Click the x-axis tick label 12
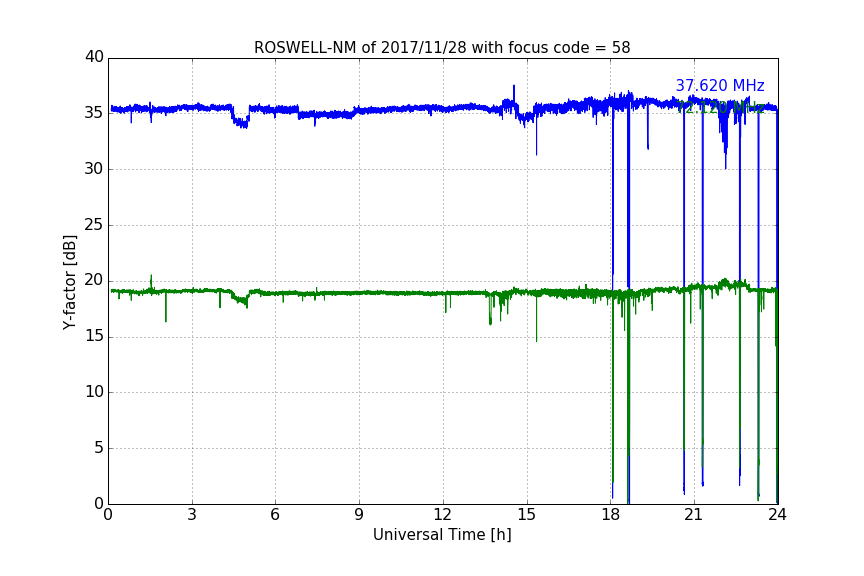Screen dimensions: 864x576 tap(443, 515)
